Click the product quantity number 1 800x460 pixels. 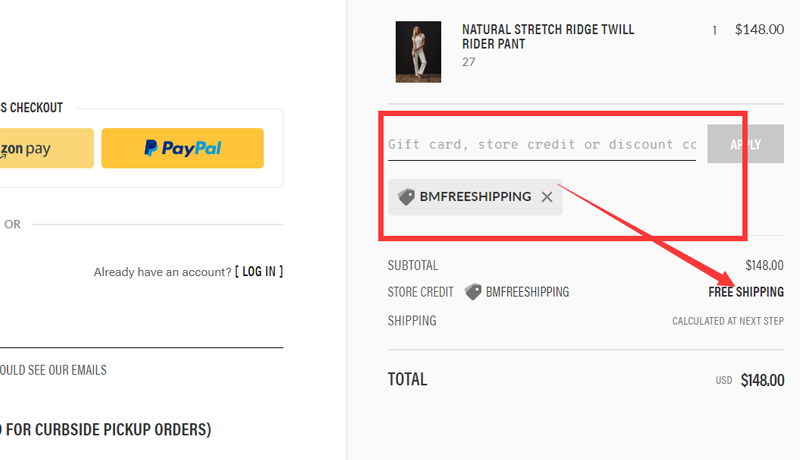pyautogui.click(x=714, y=30)
